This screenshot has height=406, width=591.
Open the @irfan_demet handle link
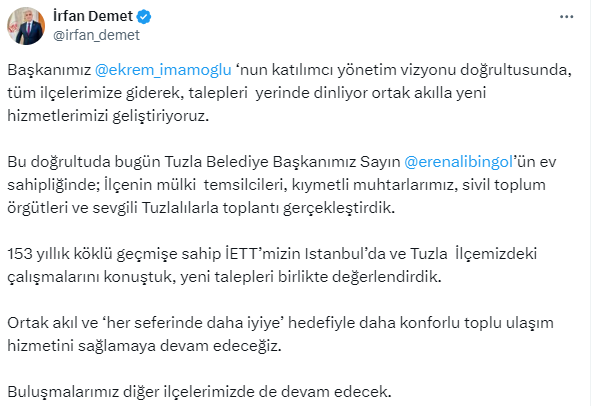tap(96, 35)
